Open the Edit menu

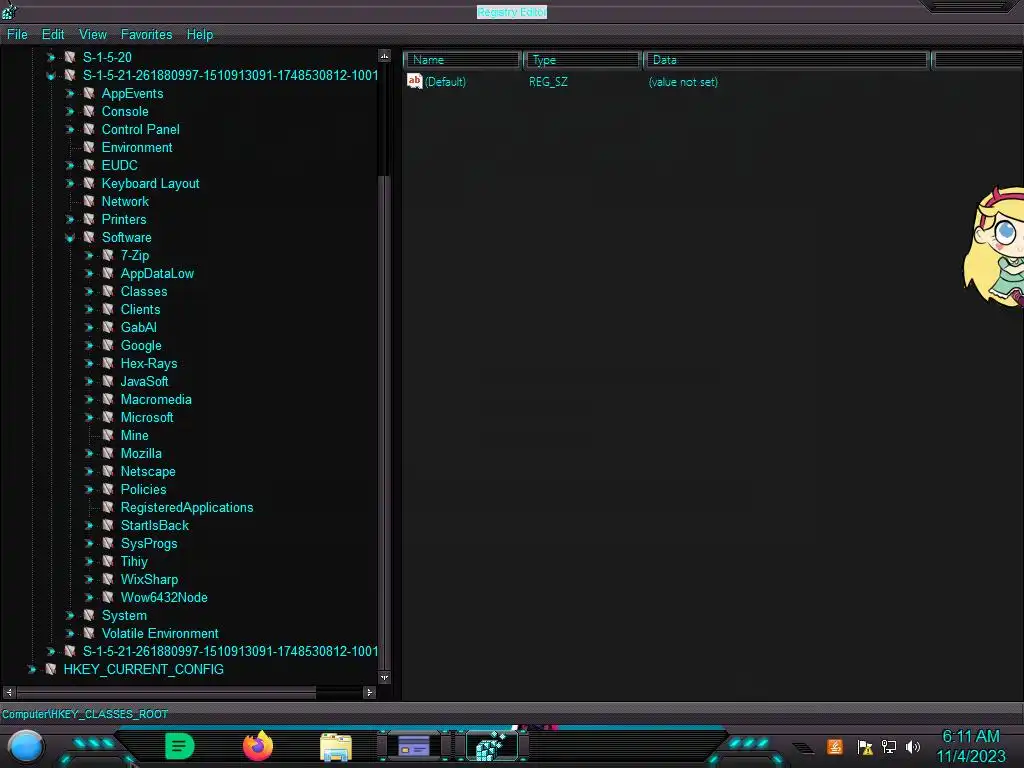pos(53,35)
